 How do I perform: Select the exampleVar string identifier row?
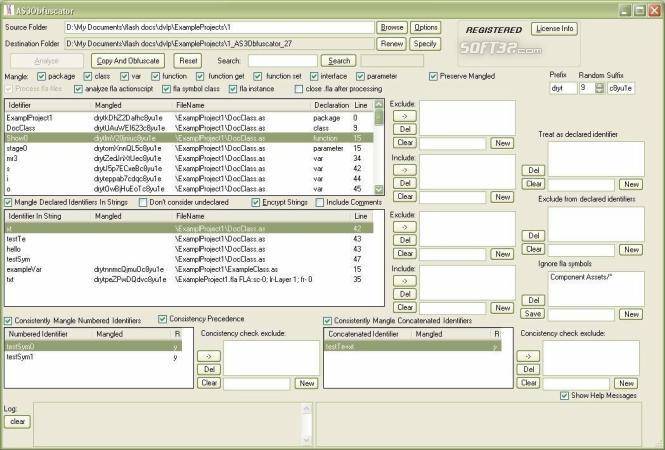click(x=190, y=270)
